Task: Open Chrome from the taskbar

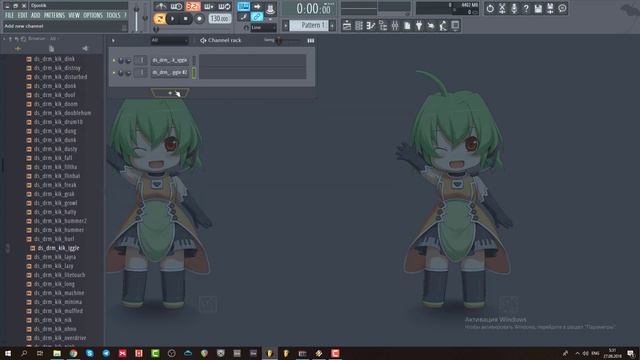Action: 73,353
